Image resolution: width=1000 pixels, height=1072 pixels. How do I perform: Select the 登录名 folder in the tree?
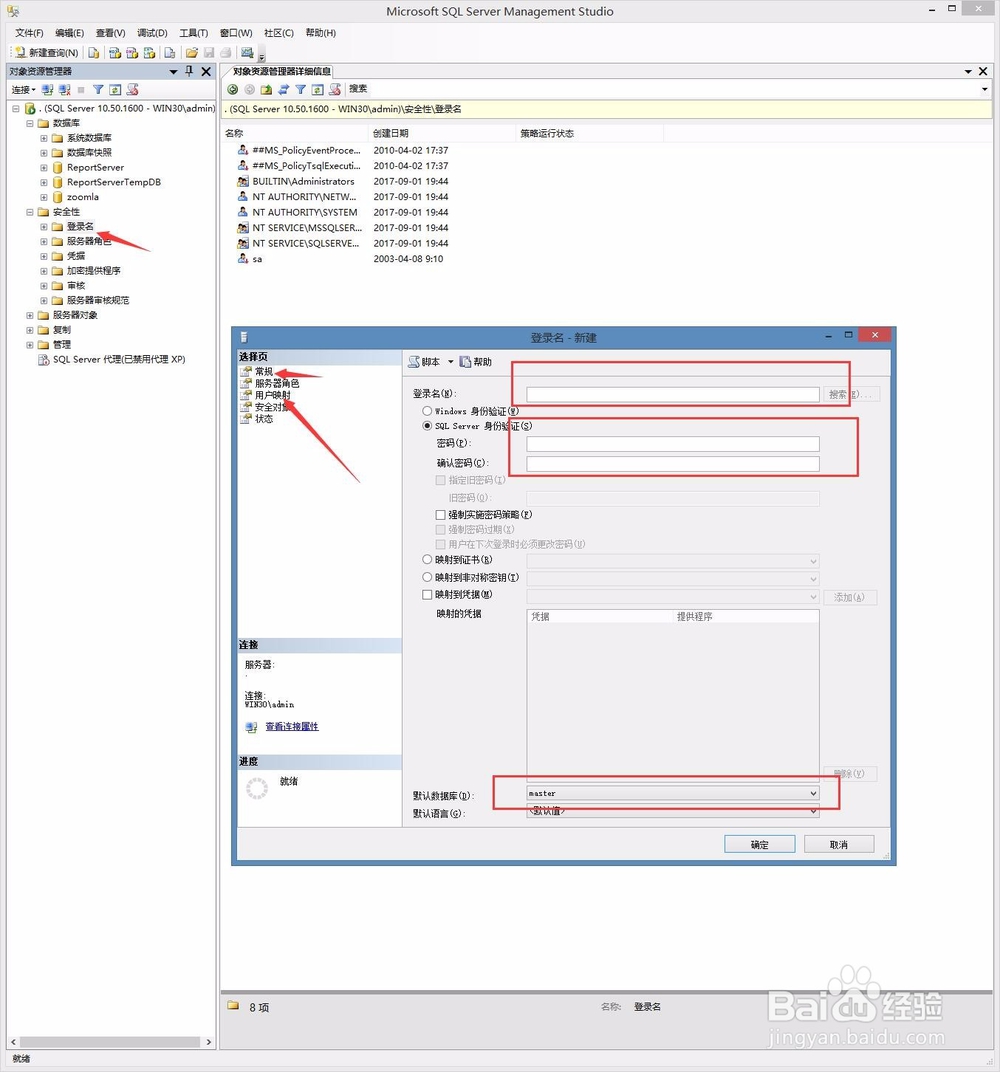pos(80,226)
